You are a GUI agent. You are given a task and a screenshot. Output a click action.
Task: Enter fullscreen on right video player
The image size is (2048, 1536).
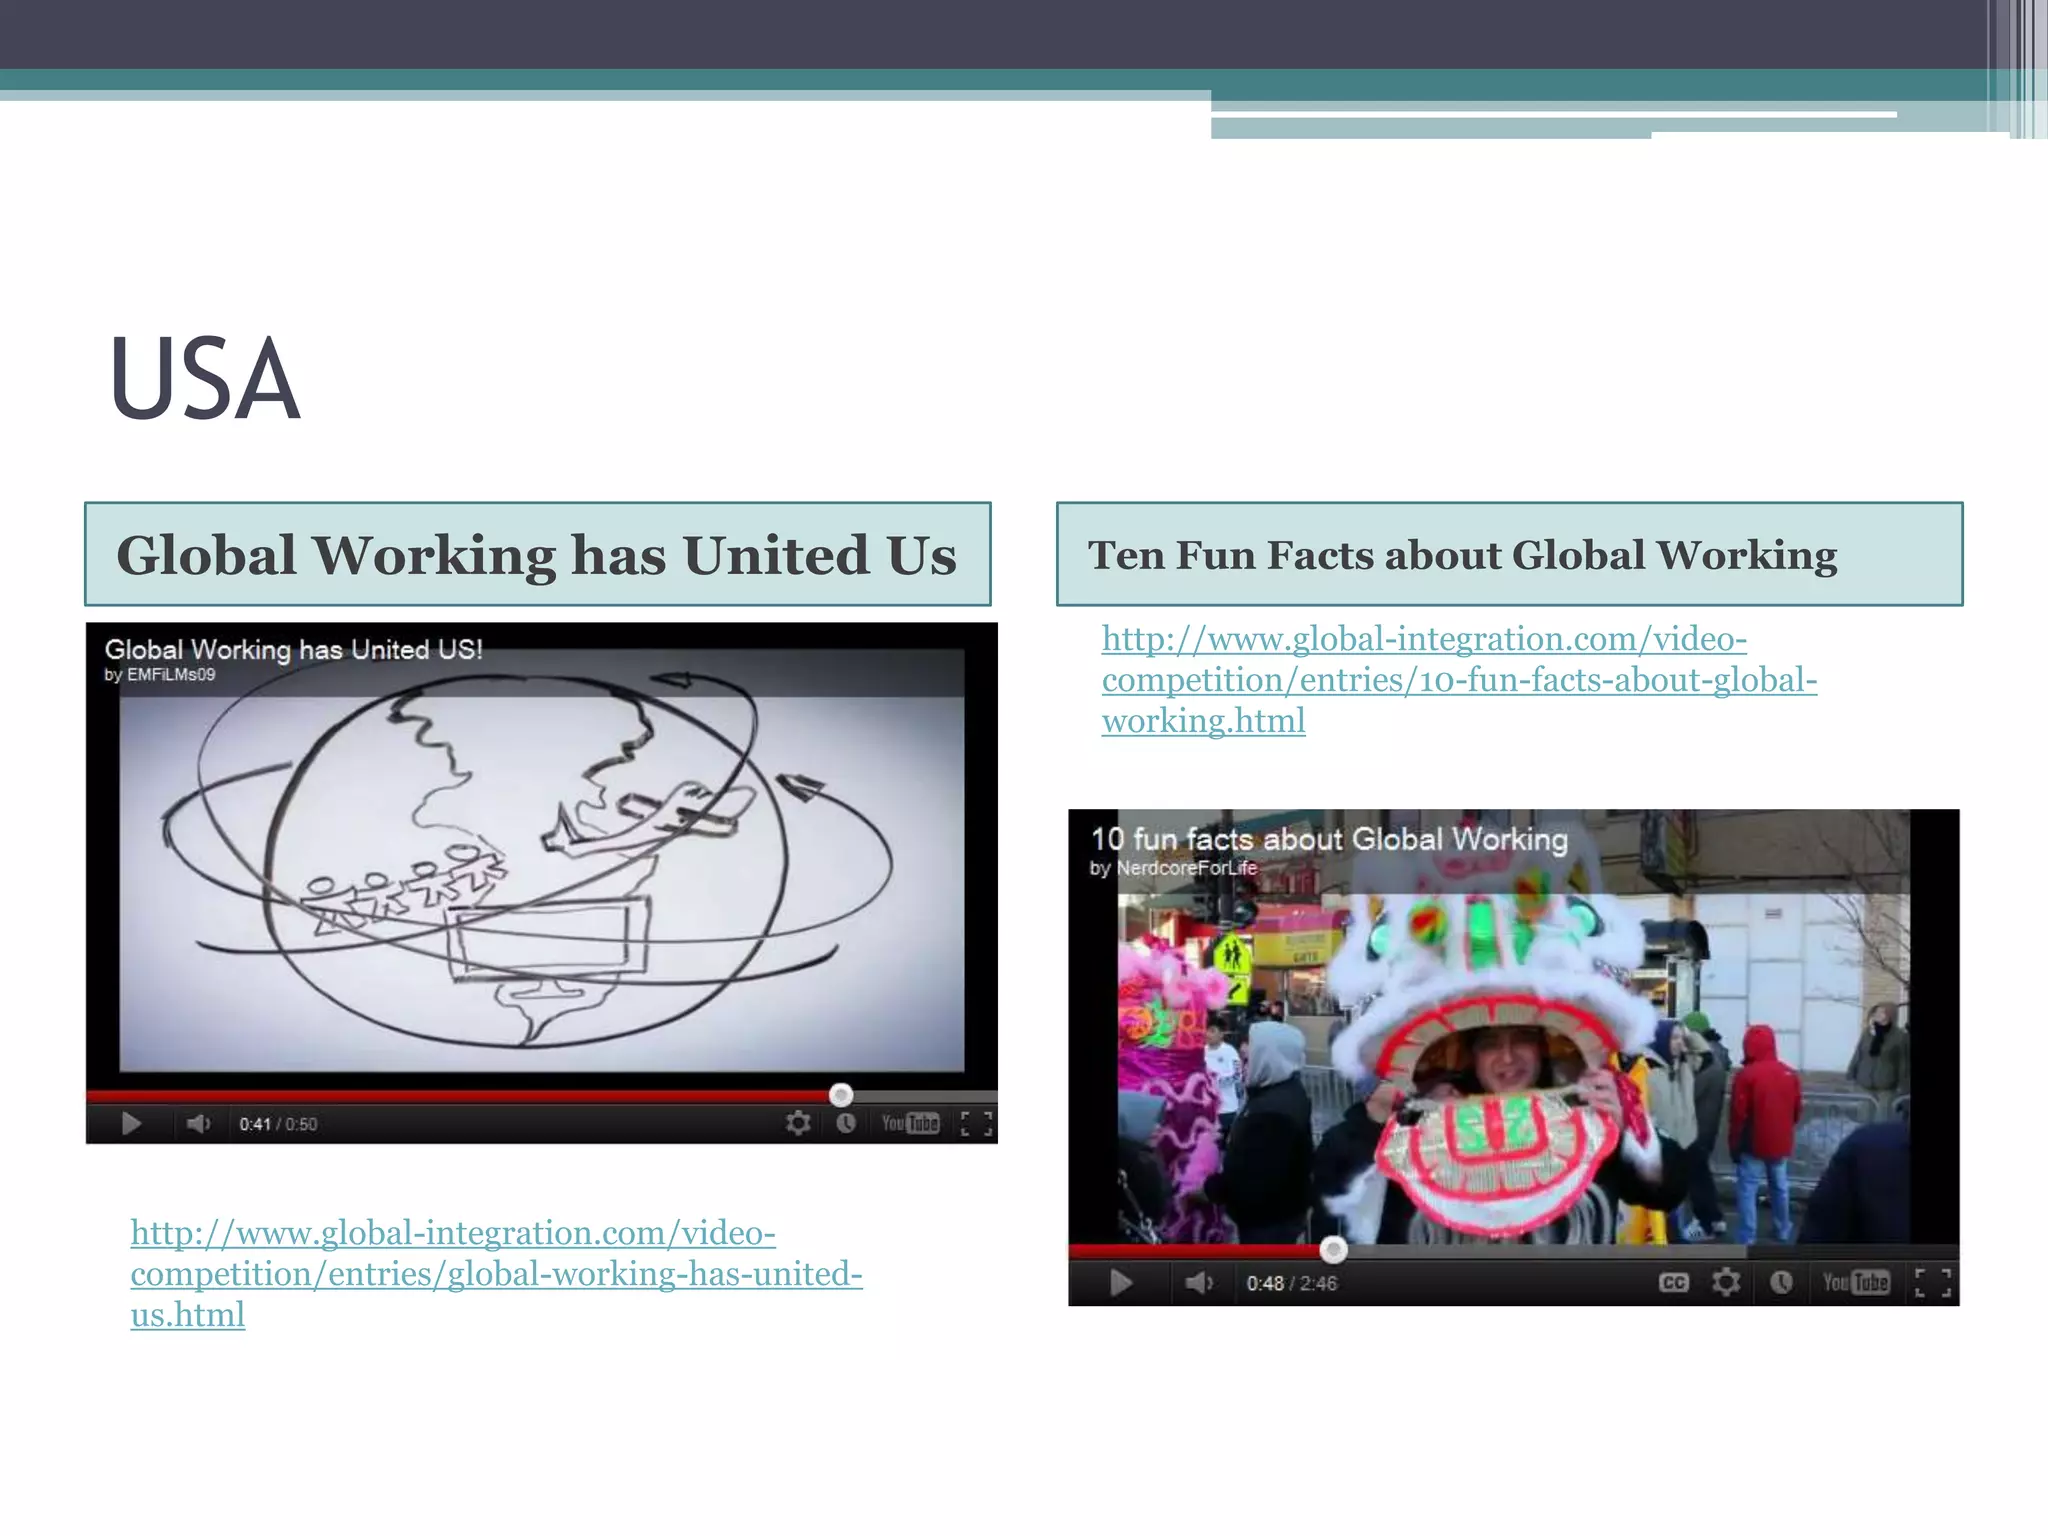coord(1933,1283)
